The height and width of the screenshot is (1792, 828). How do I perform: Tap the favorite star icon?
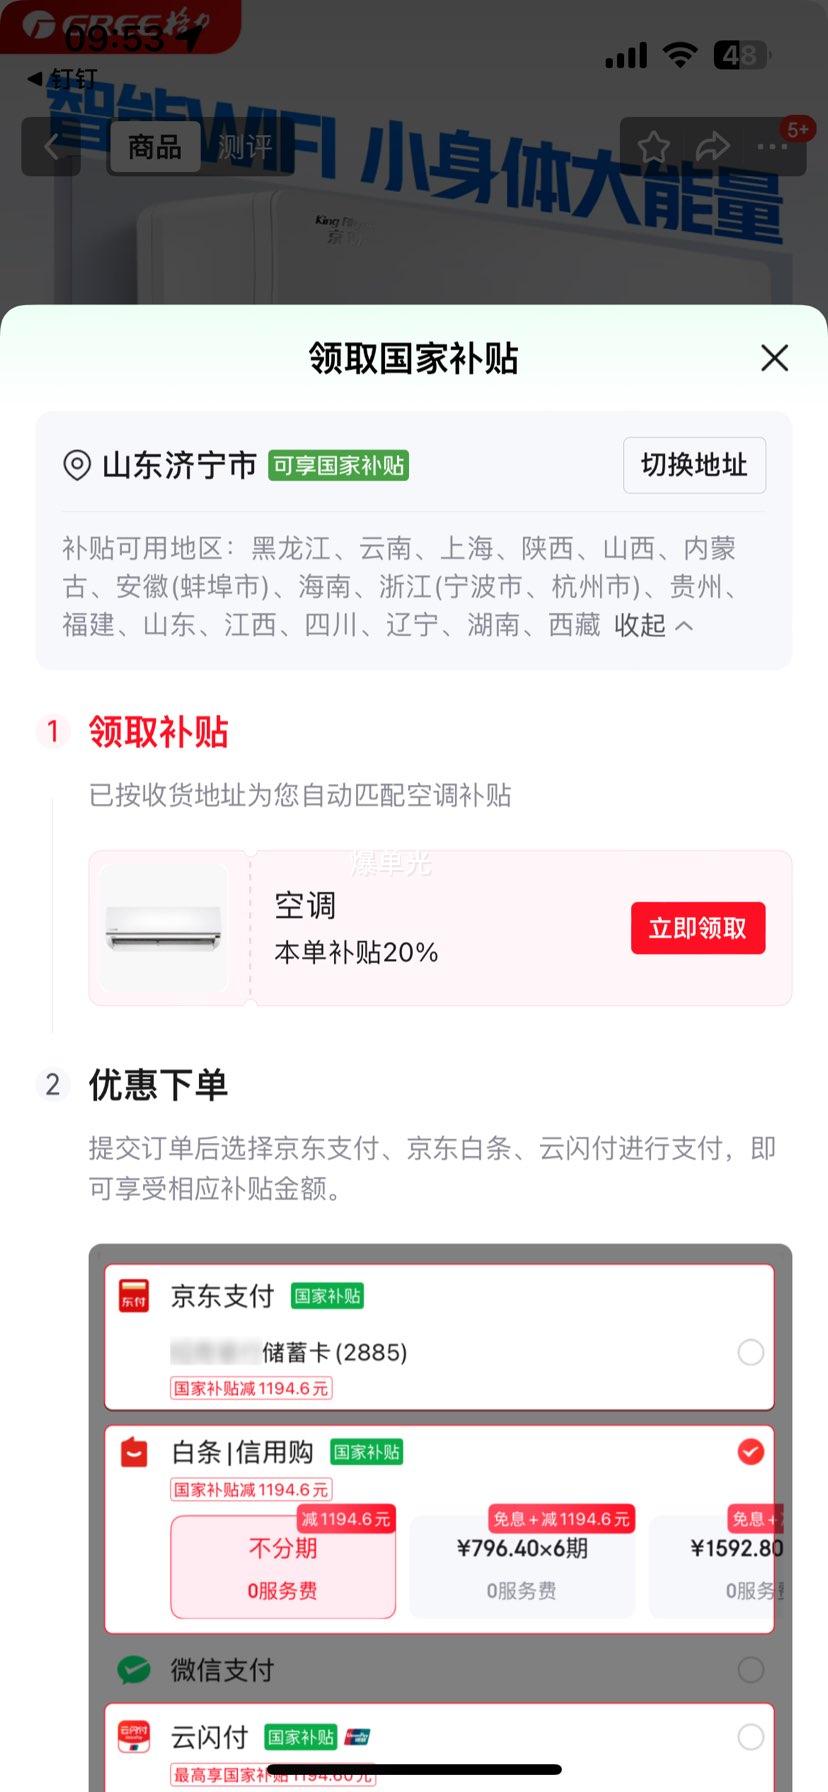click(x=654, y=147)
